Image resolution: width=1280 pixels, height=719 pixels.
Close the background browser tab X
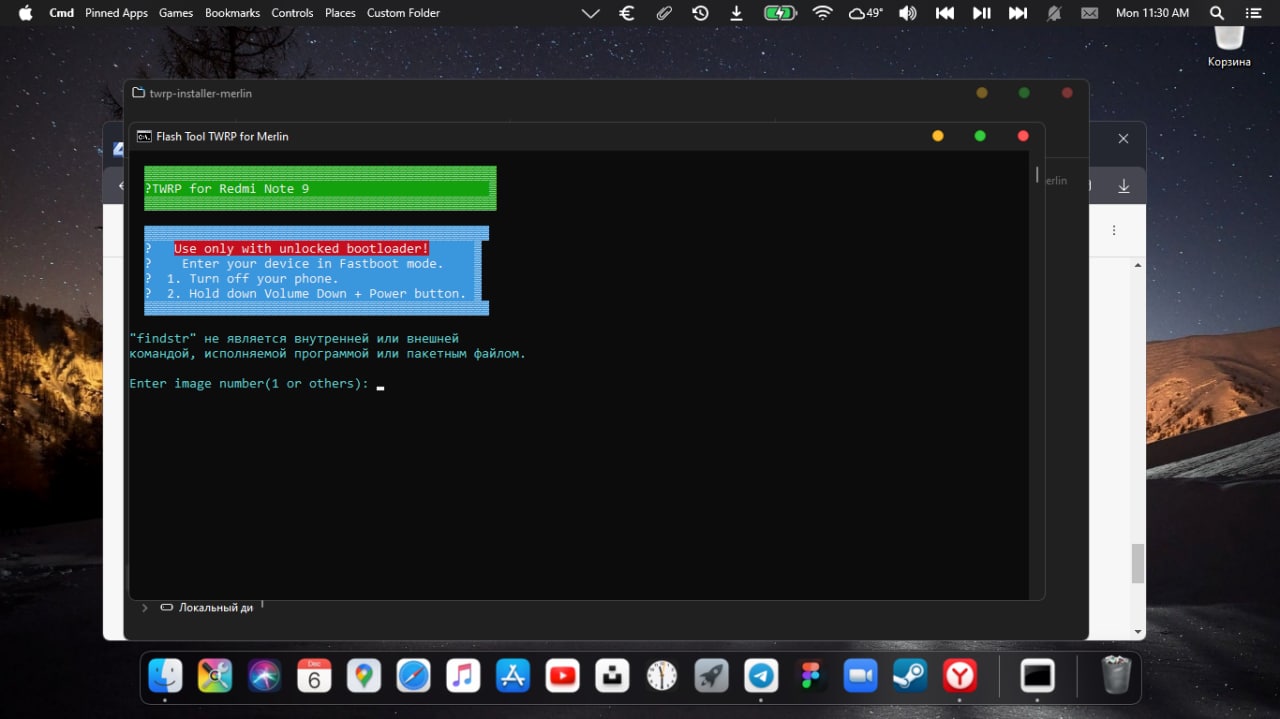[x=1123, y=138]
